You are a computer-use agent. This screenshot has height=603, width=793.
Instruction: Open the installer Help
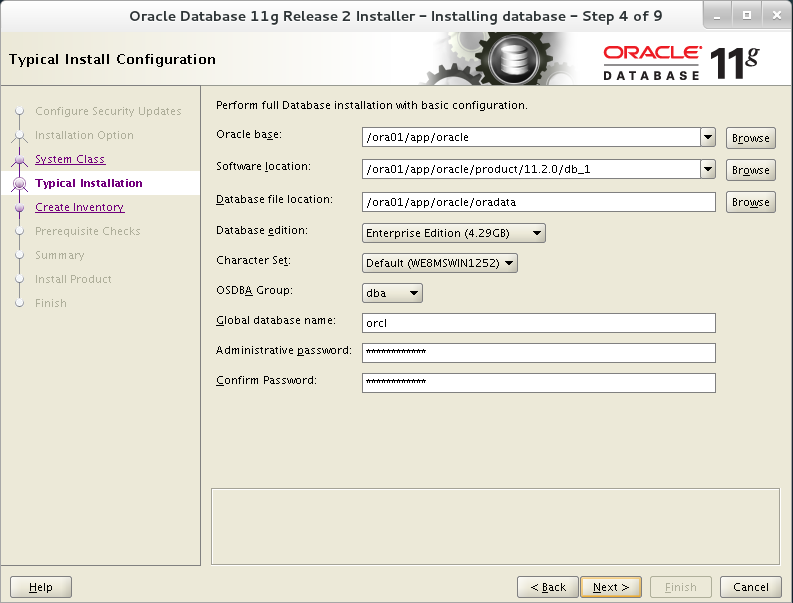coord(41,587)
